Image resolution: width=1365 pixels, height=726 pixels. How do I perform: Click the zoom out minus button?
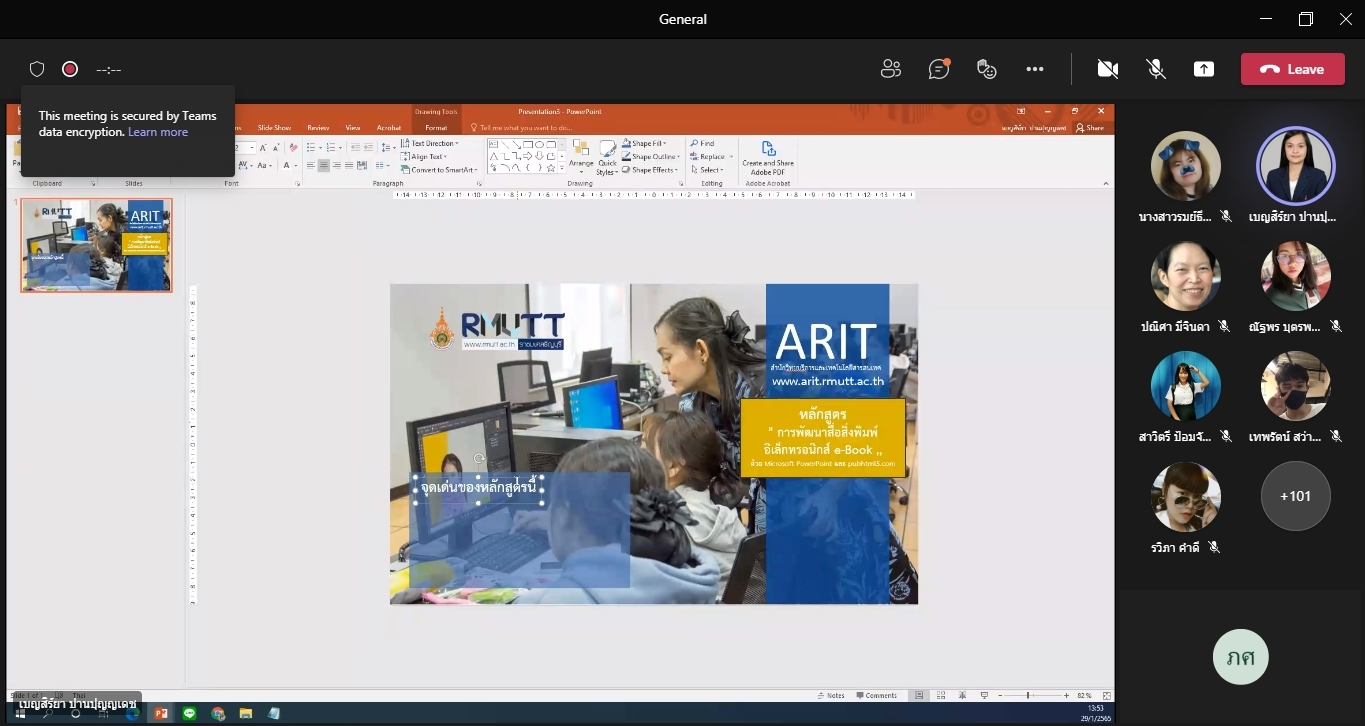pos(1000,696)
